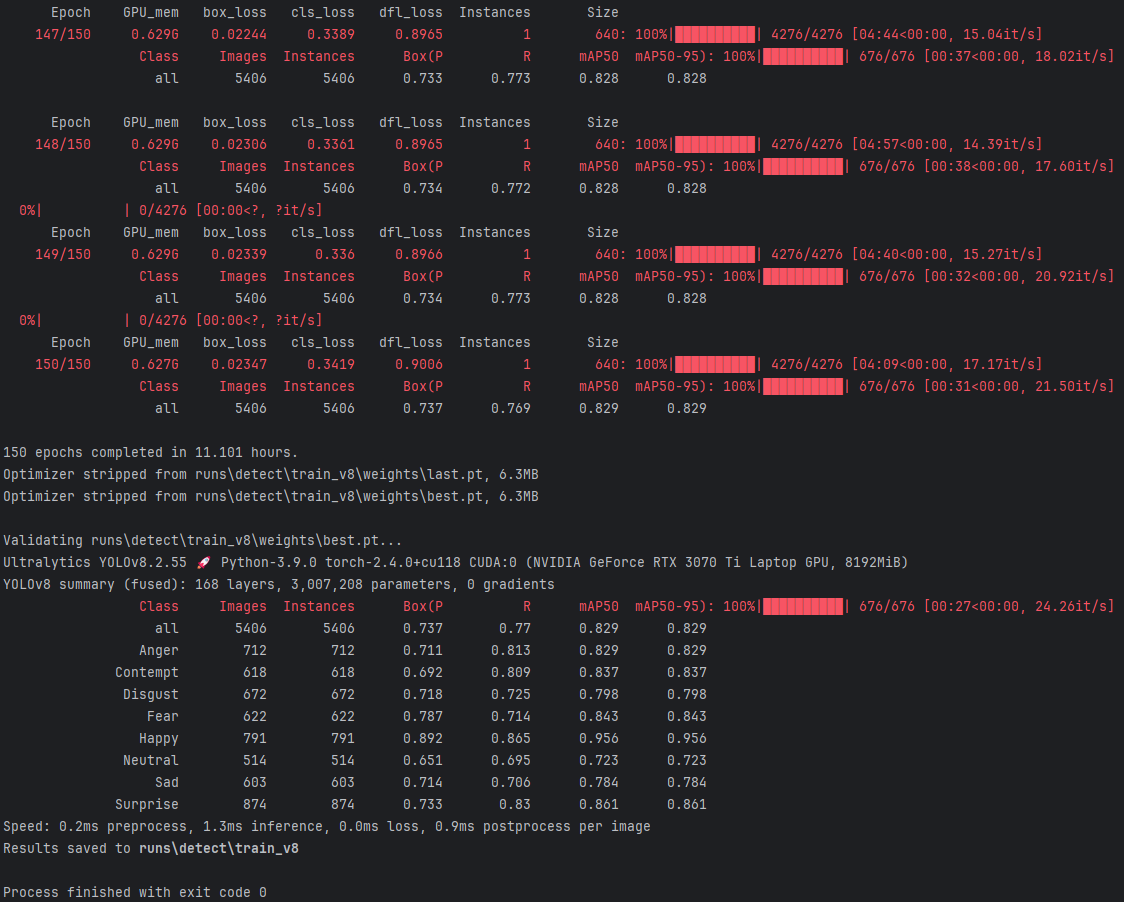Click the Anger class label
The width and height of the screenshot is (1124, 902).
159,651
